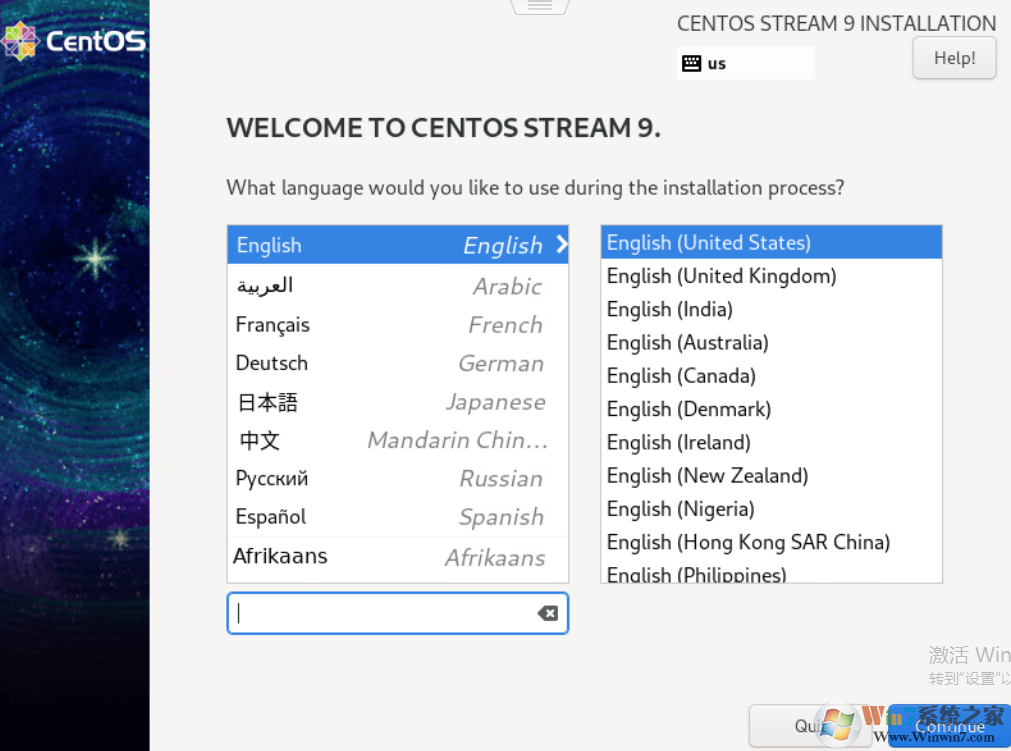The image size is (1011, 751).
Task: Select Mandarin Chinese language row
Action: tap(397, 440)
